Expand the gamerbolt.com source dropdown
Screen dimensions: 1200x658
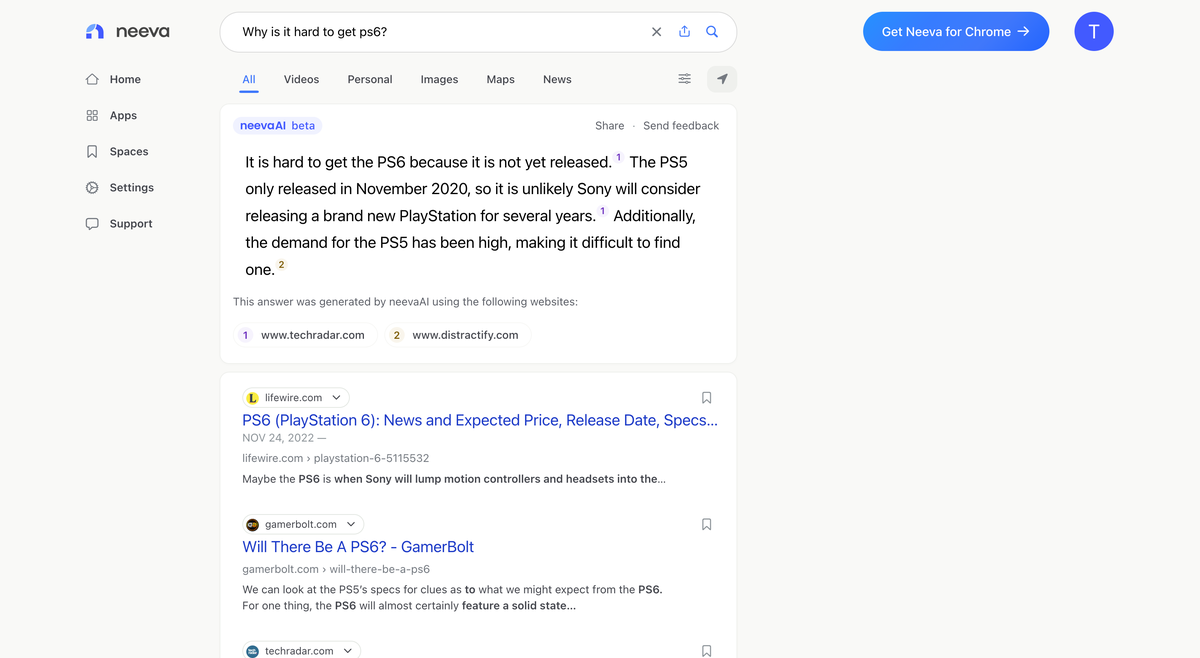(351, 524)
